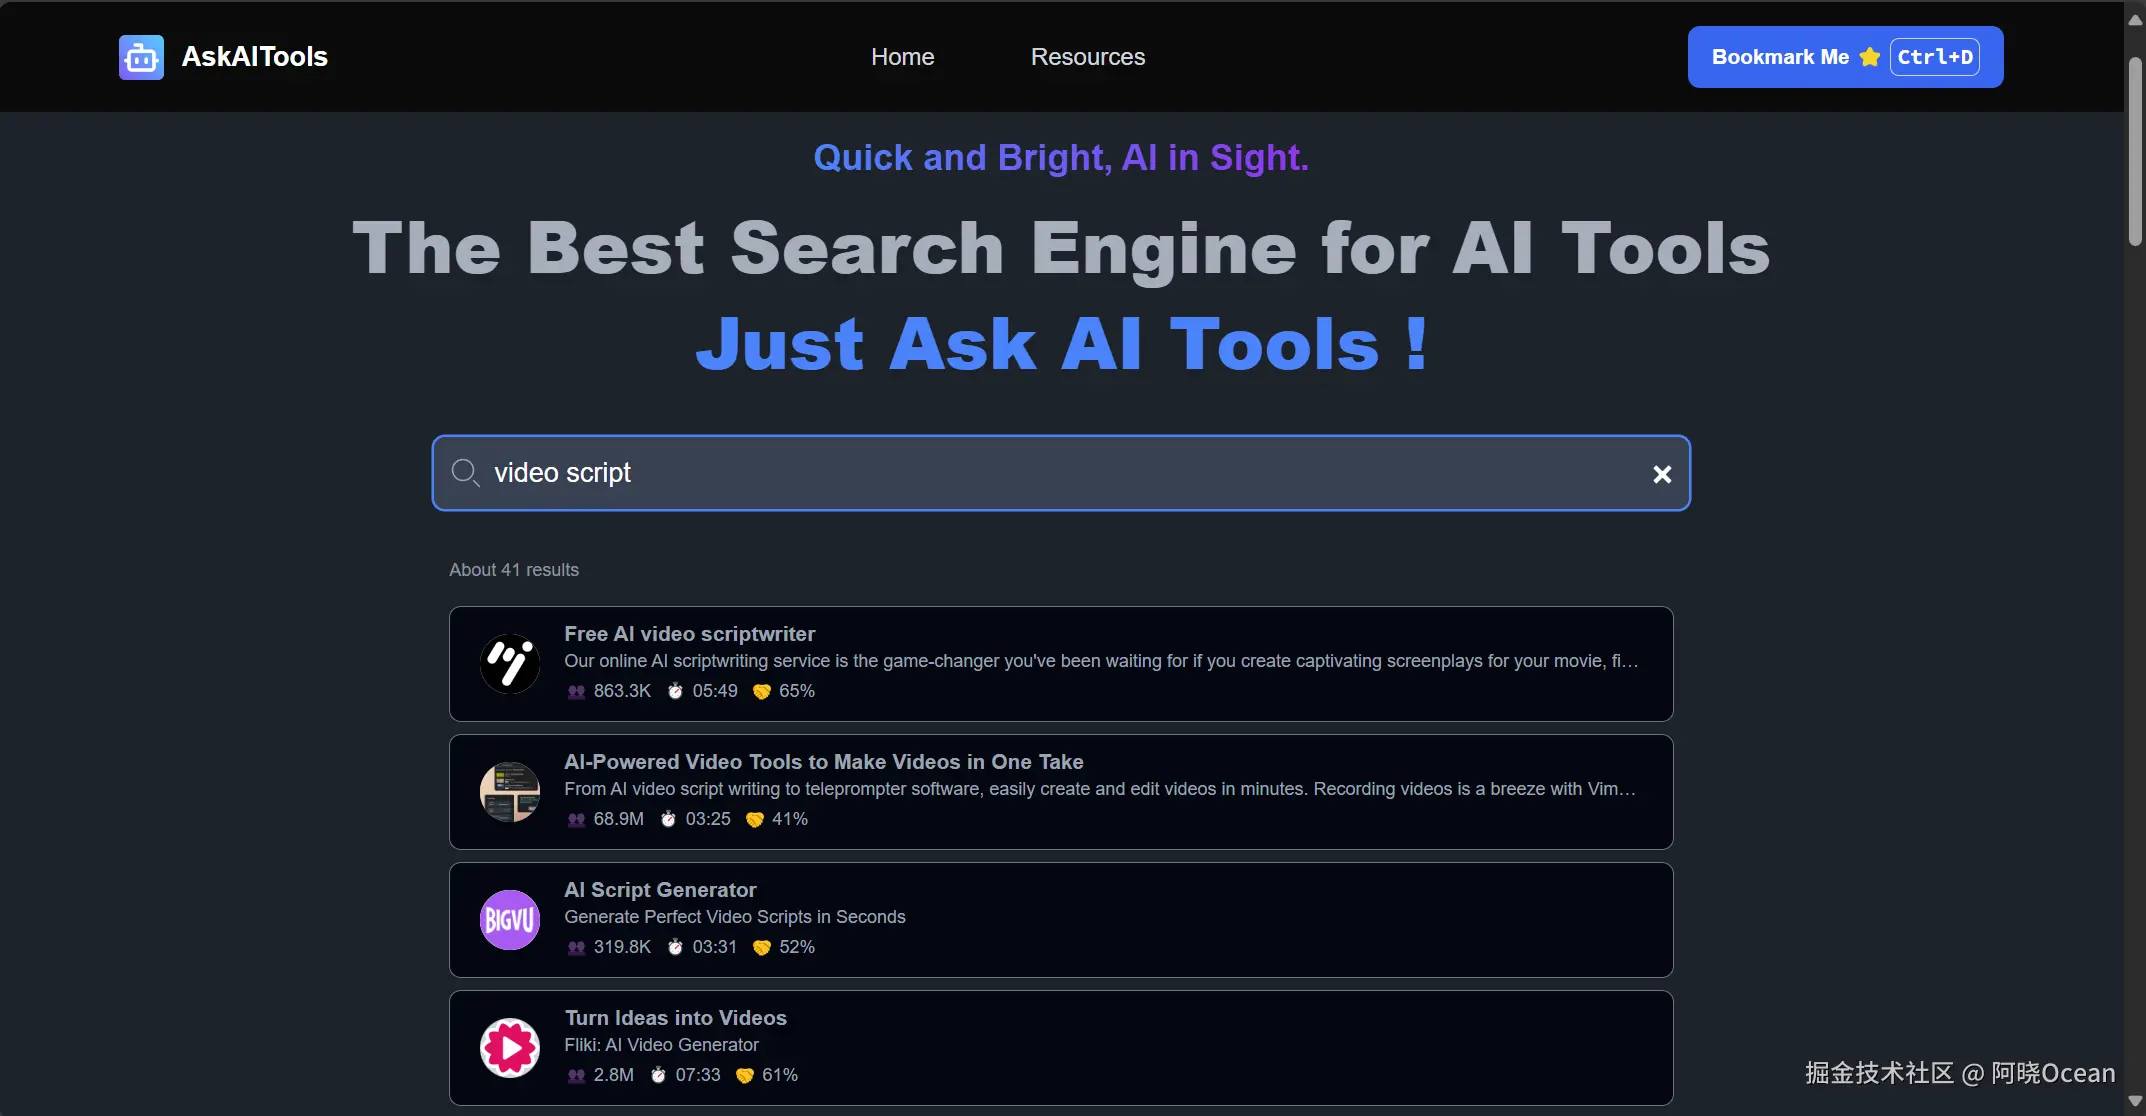Screen dimensions: 2146x1116
Task: Open the AI Script Generator result title
Action: [x=660, y=890]
